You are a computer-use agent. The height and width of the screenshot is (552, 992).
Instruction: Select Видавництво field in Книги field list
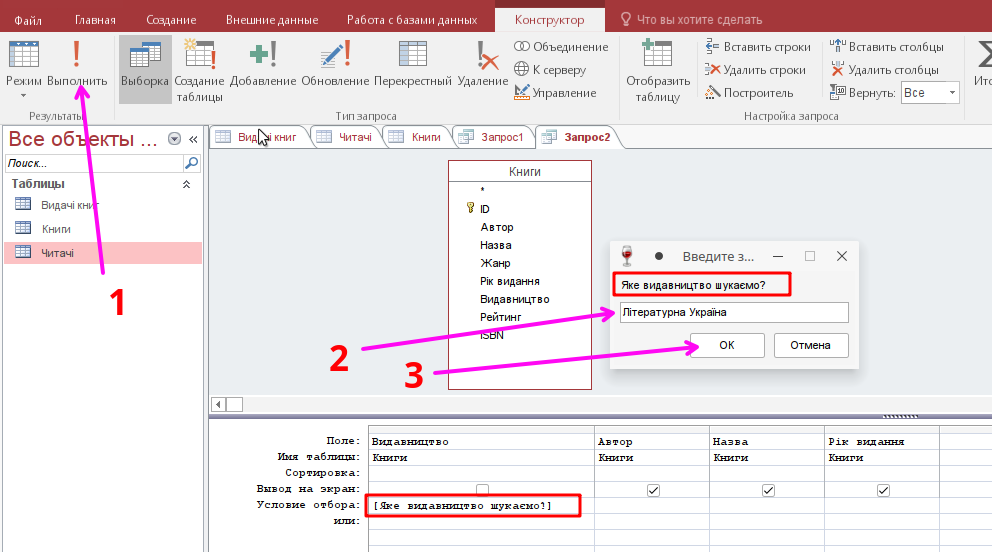coord(514,299)
